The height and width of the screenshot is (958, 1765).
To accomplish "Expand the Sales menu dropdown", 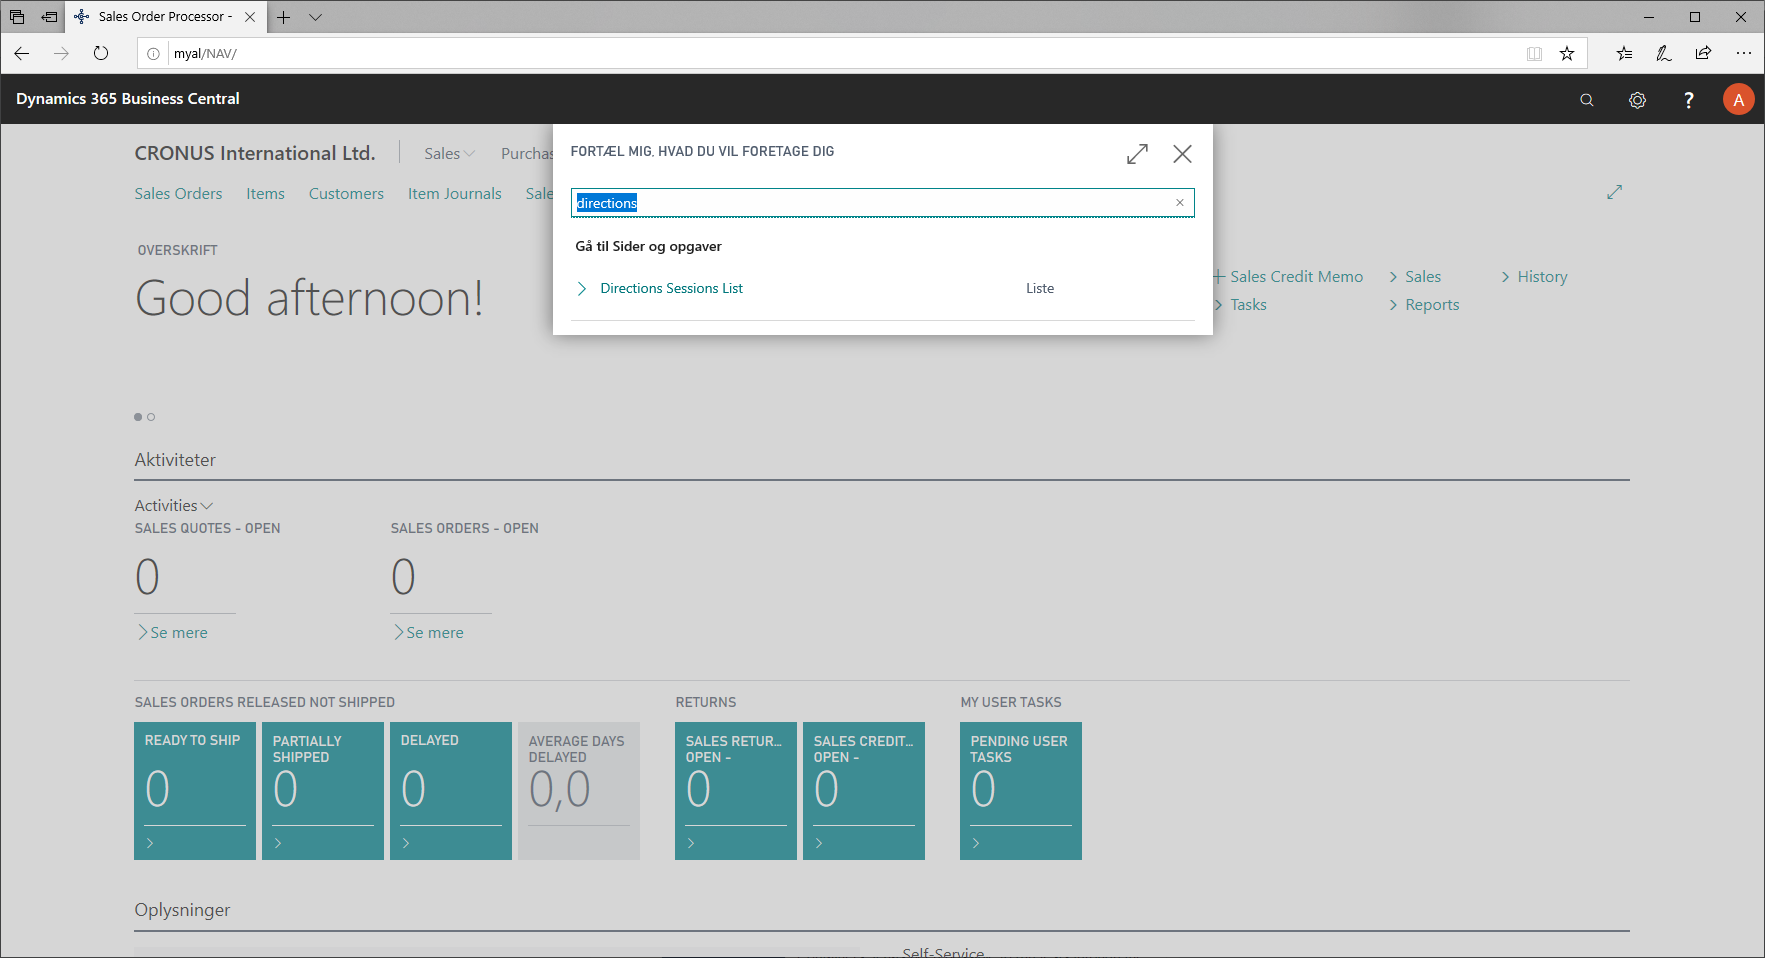I will pos(449,153).
